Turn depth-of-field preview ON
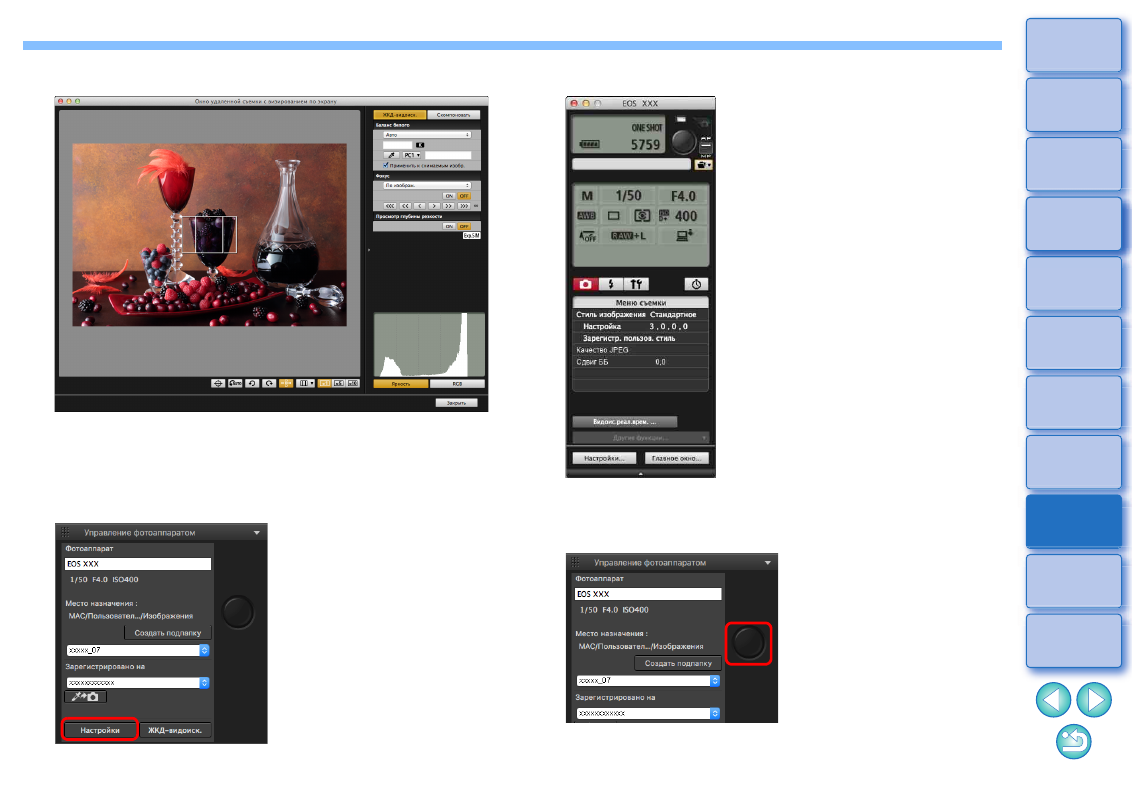1132x800 pixels. coord(449,226)
